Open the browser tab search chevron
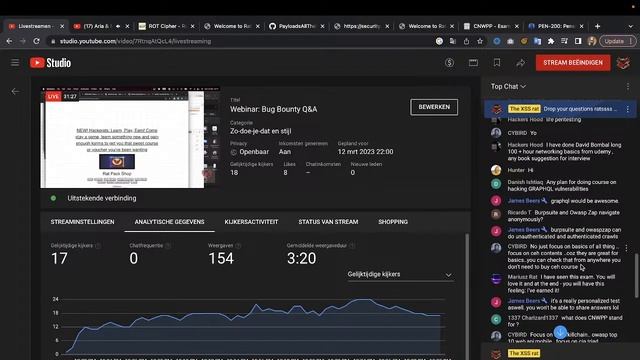 pyautogui.click(x=631, y=26)
